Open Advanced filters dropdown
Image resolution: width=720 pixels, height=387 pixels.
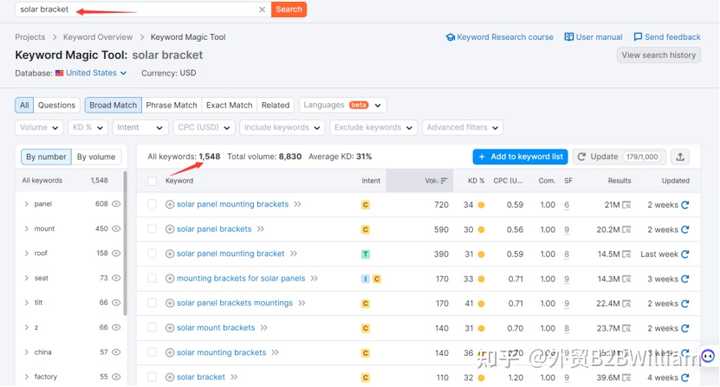click(462, 128)
